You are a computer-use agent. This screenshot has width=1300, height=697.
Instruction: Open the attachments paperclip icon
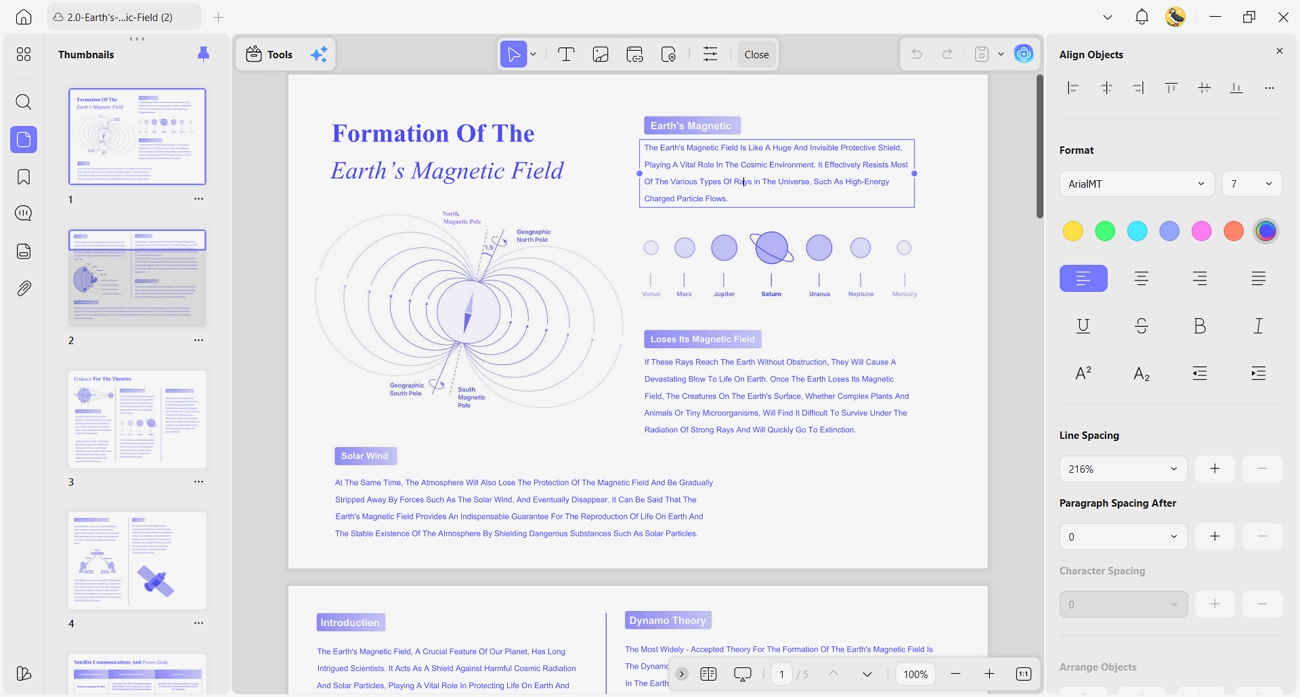point(24,288)
